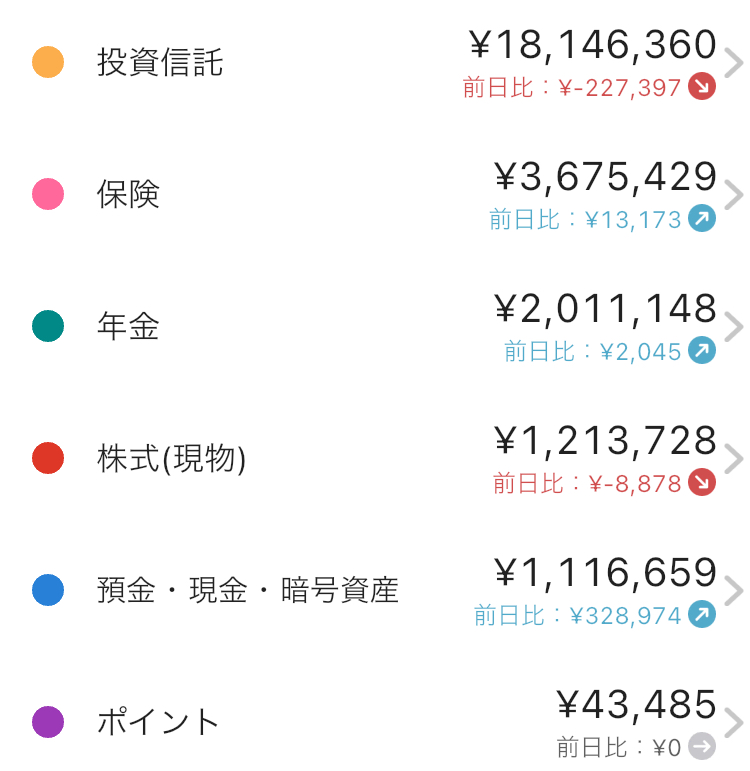Click the pink 保険 color dot
750x771 pixels.
48,194
